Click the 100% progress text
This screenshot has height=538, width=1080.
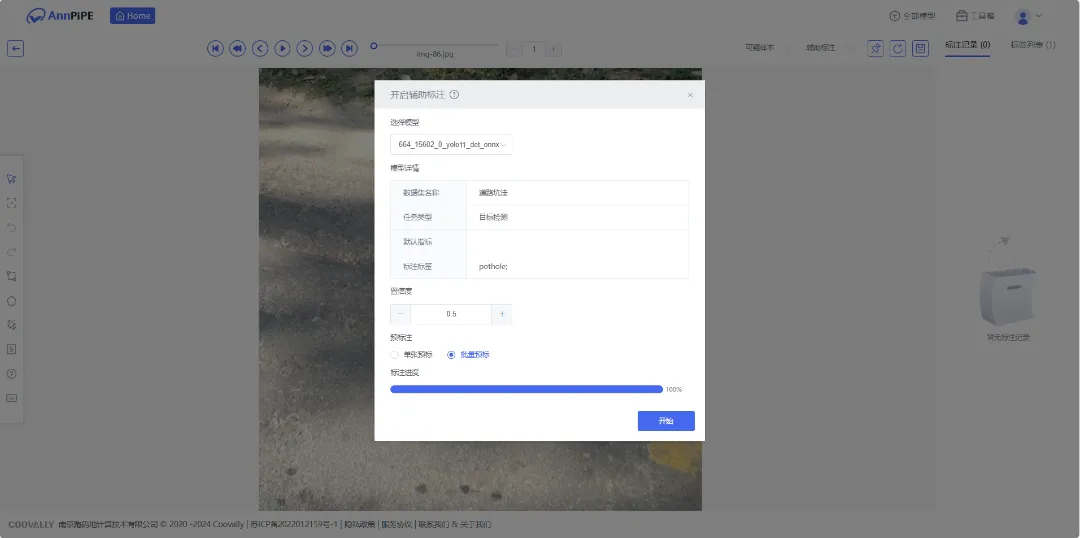click(x=674, y=389)
